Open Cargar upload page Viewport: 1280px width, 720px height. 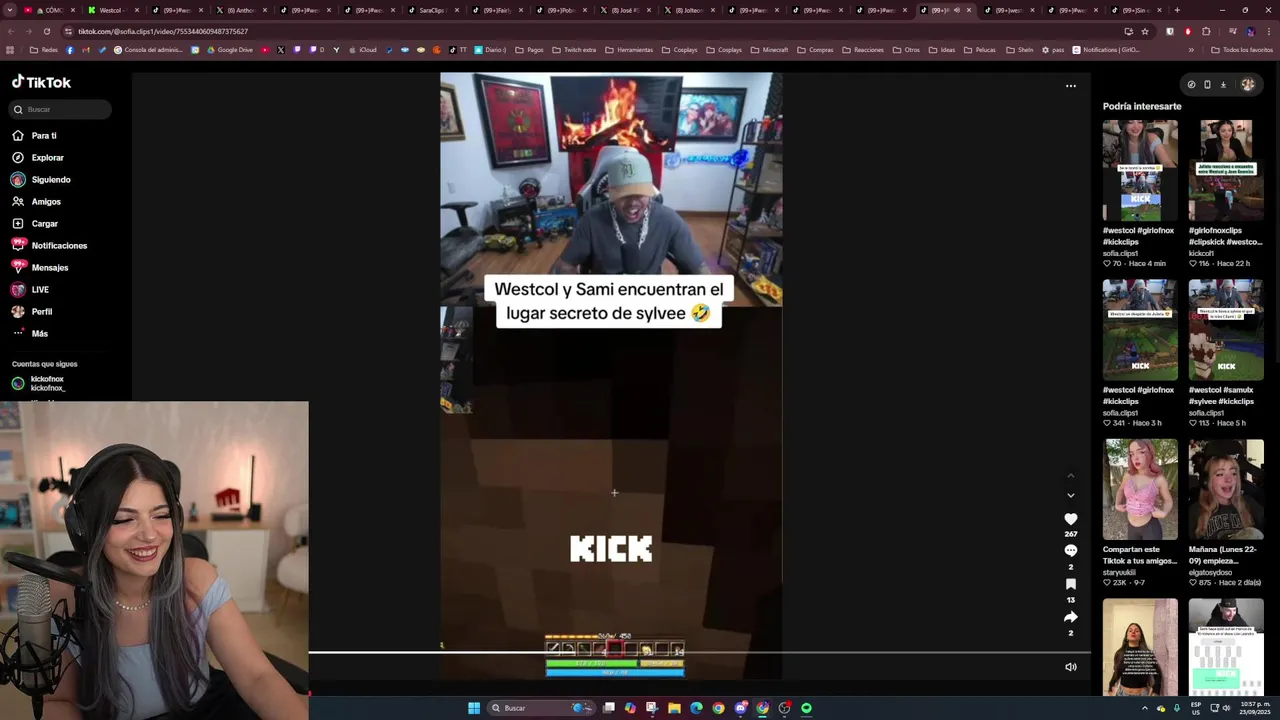35,223
